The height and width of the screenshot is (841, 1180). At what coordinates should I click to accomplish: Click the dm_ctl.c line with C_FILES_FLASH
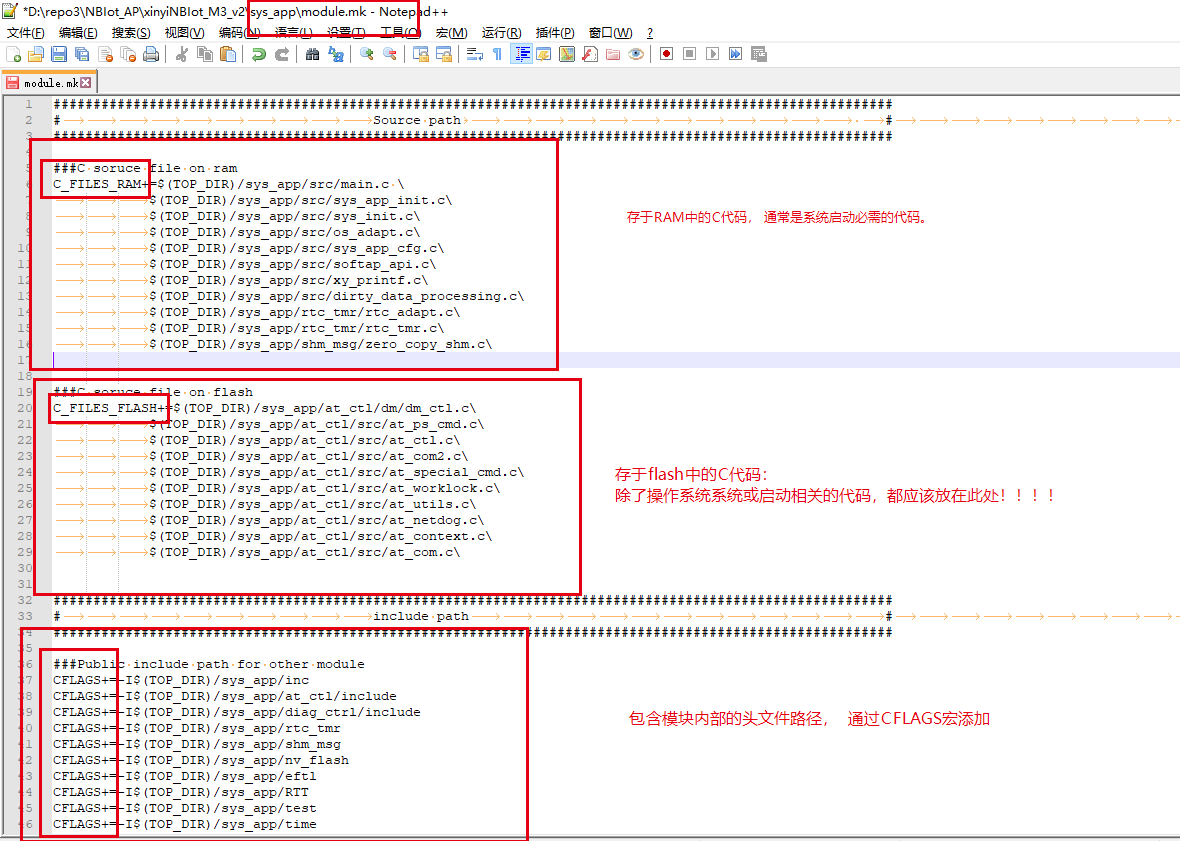(265, 408)
